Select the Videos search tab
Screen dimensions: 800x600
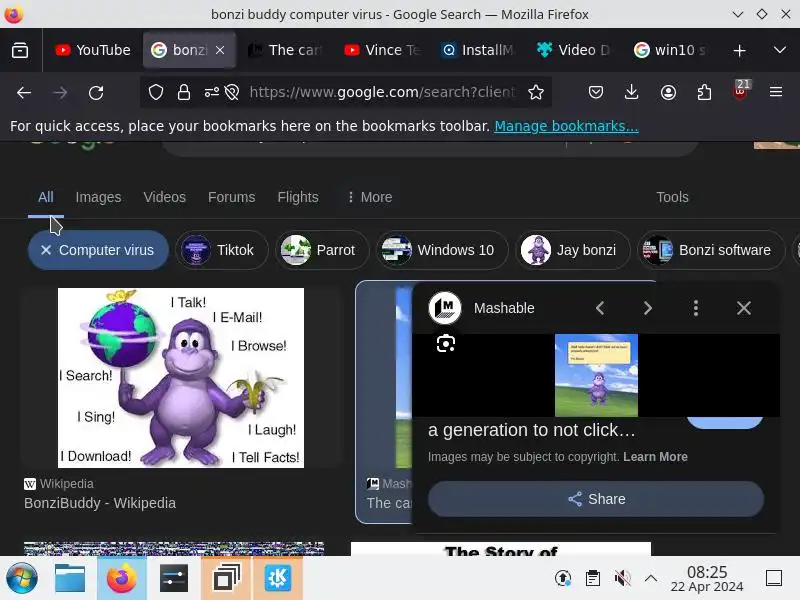click(164, 197)
